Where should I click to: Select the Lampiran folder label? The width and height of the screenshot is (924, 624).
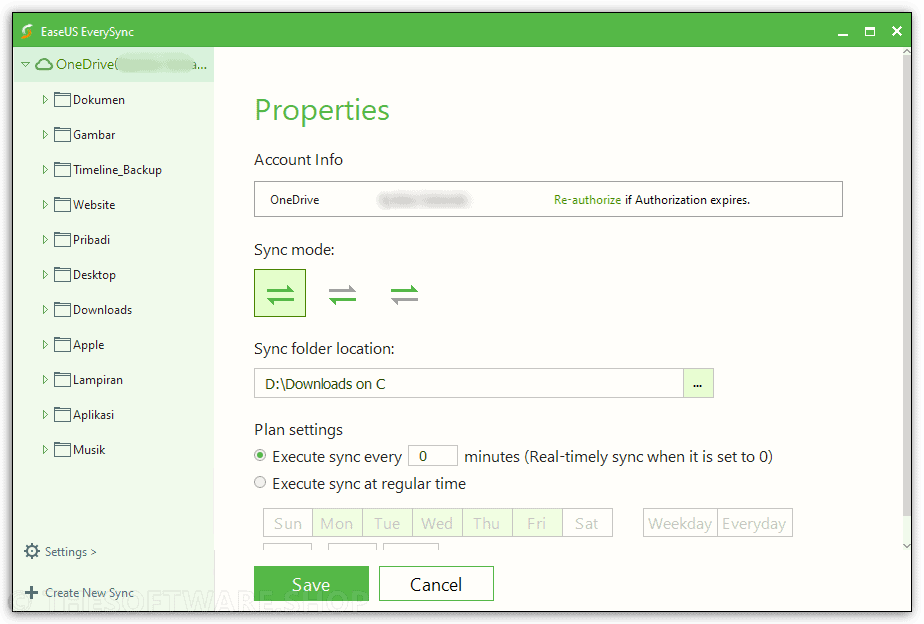click(98, 379)
